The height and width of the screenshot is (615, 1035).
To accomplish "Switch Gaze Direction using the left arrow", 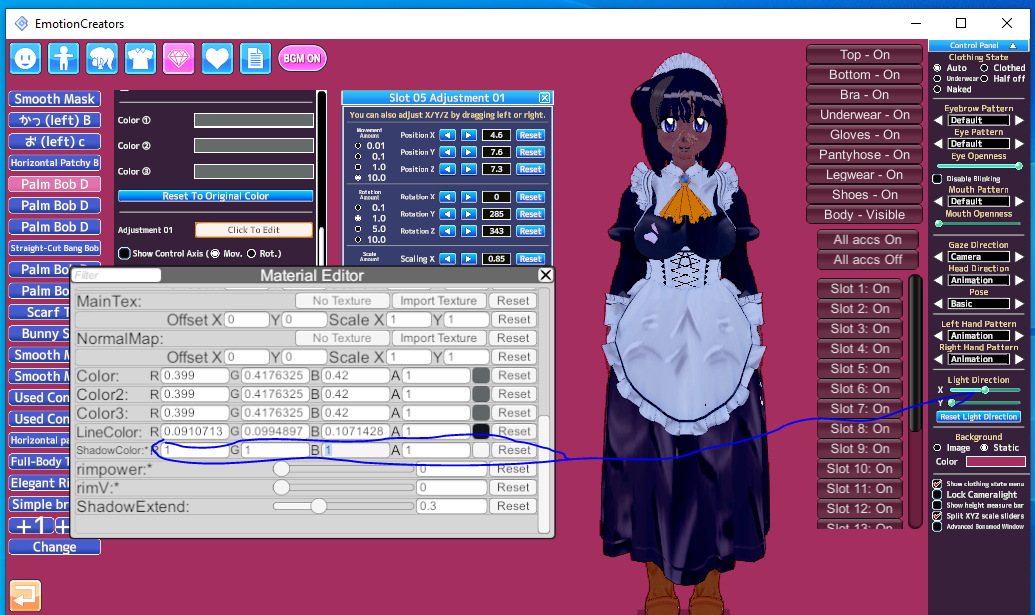I will (x=939, y=257).
